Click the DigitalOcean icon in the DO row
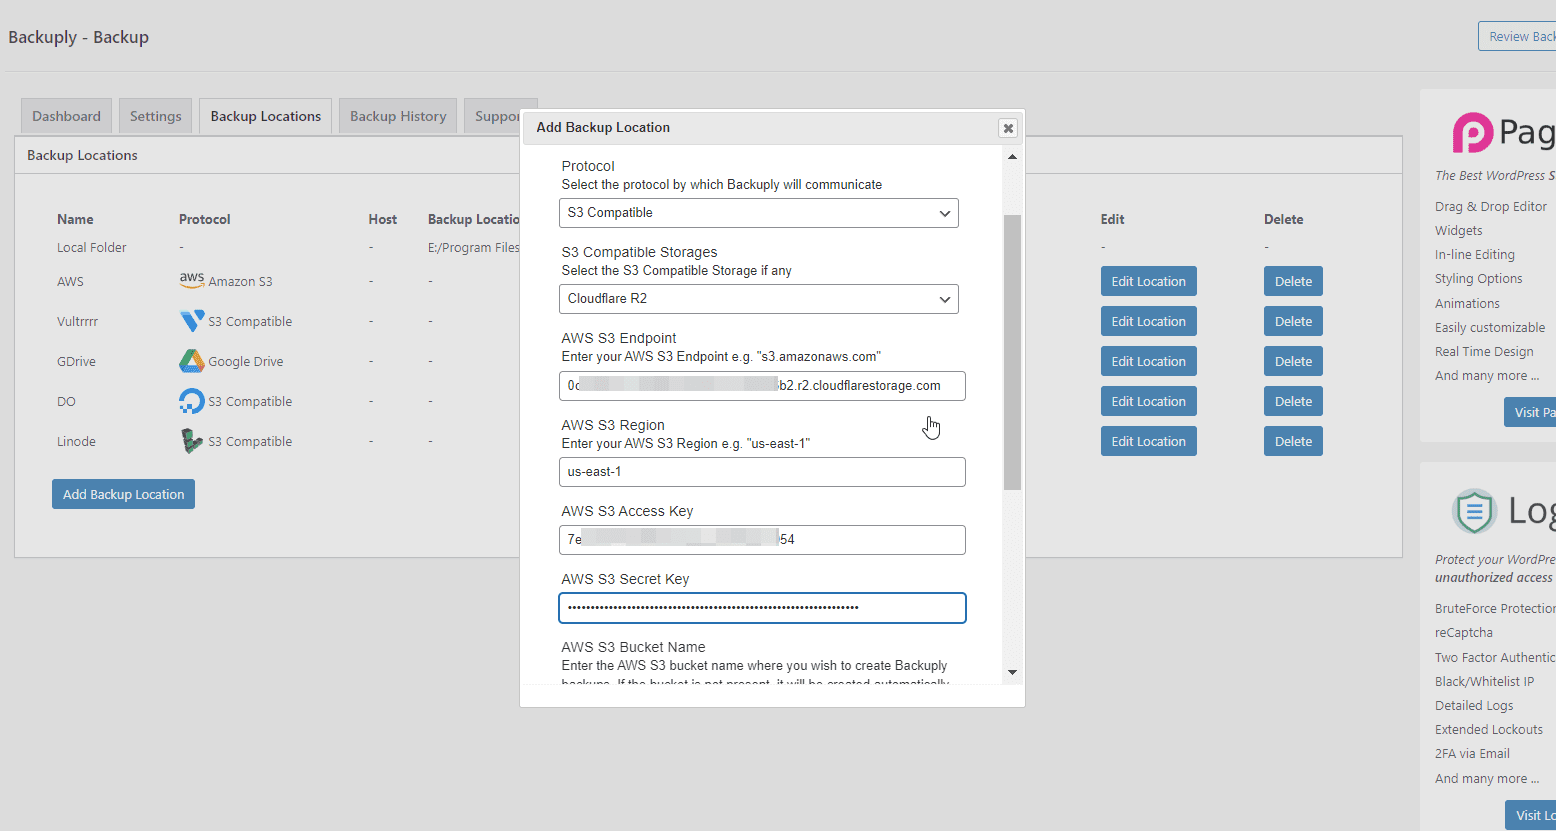 191,400
